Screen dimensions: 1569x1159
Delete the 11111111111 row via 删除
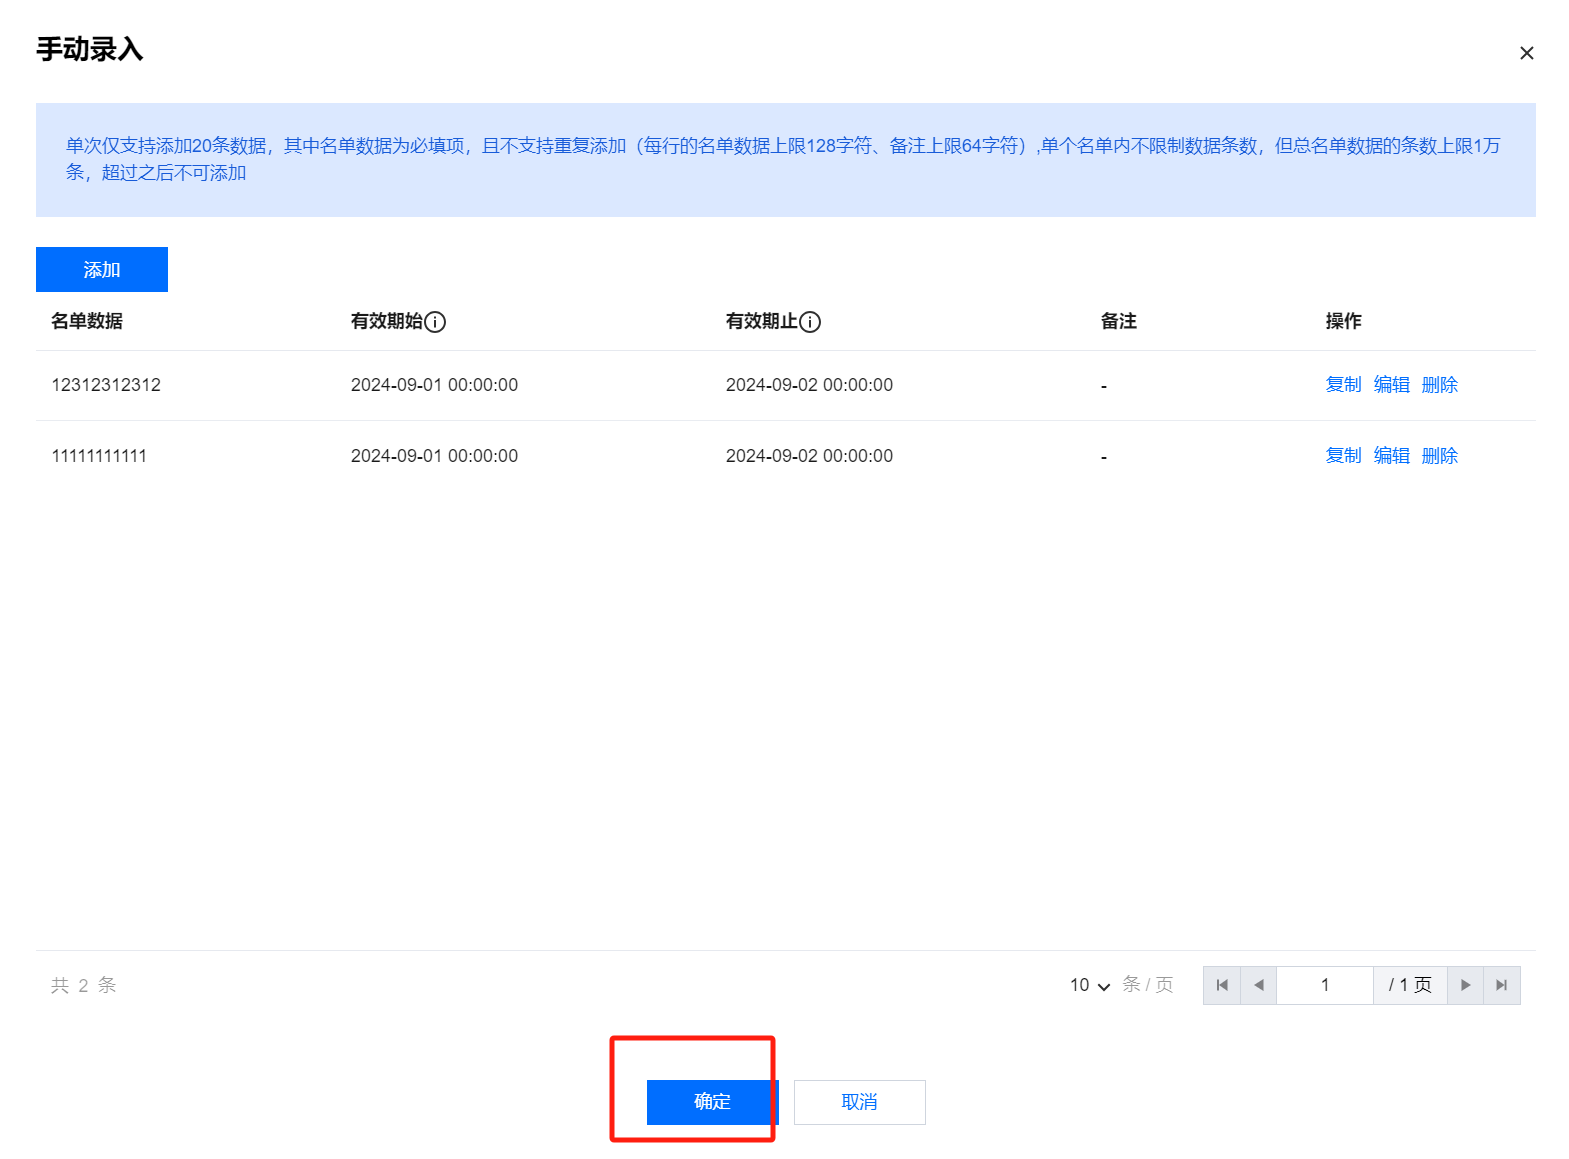click(x=1439, y=456)
